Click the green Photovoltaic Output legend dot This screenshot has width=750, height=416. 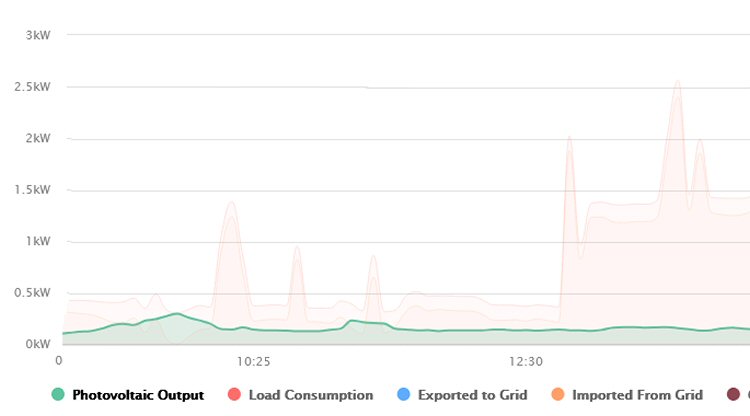pos(58,395)
